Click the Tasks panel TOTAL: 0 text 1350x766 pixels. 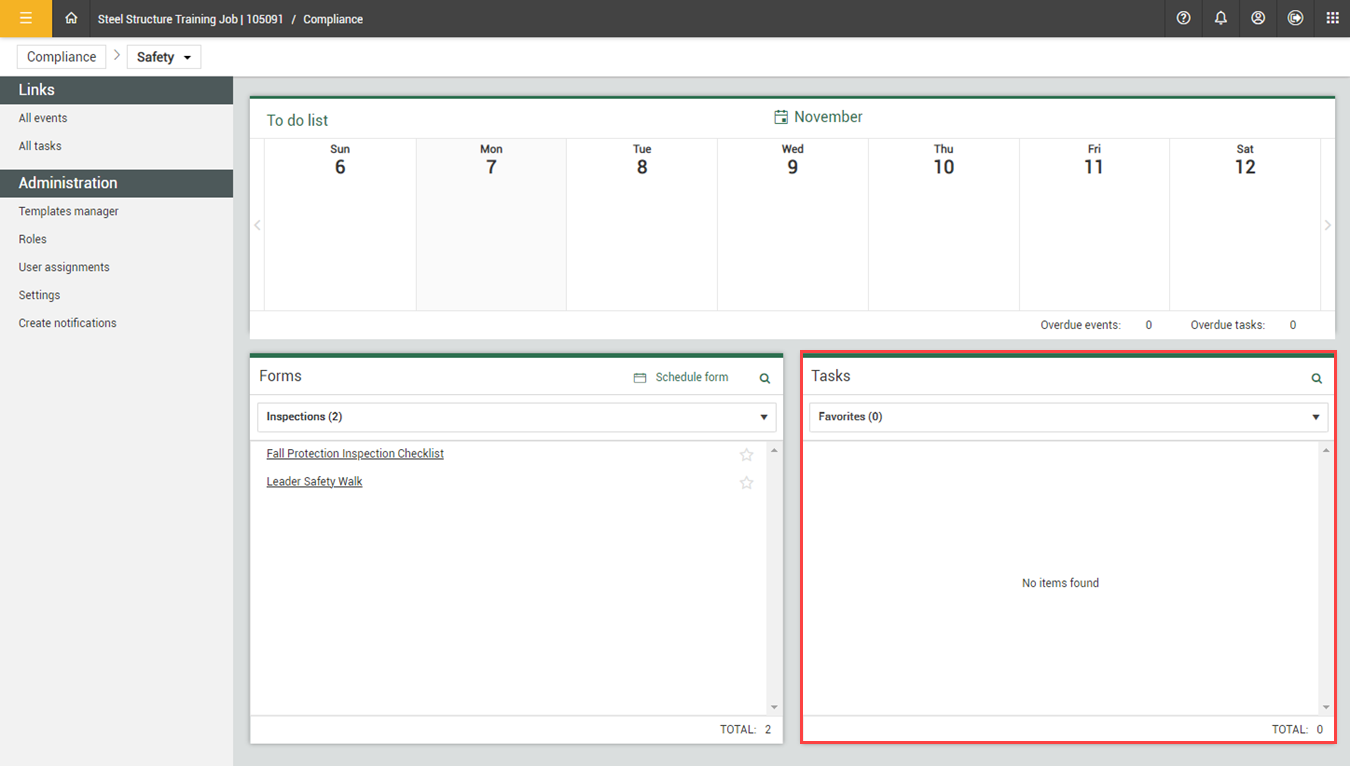coord(1298,730)
